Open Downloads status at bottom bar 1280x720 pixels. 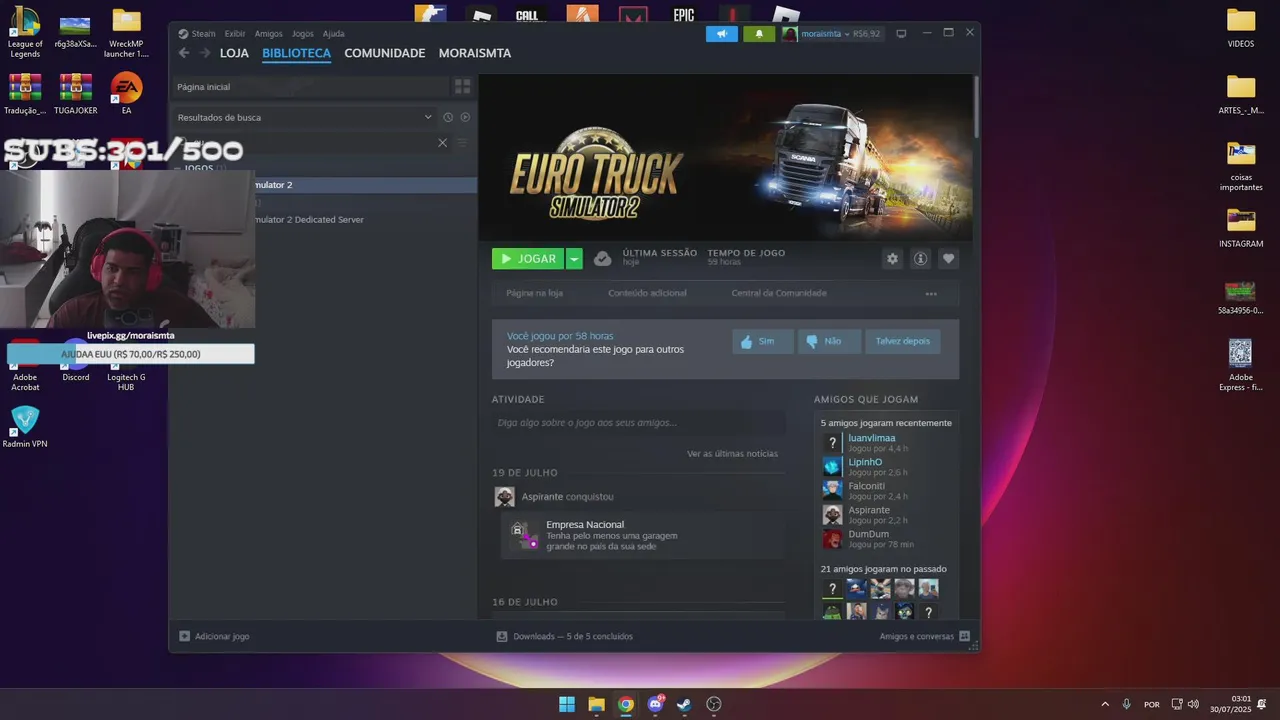tap(565, 636)
